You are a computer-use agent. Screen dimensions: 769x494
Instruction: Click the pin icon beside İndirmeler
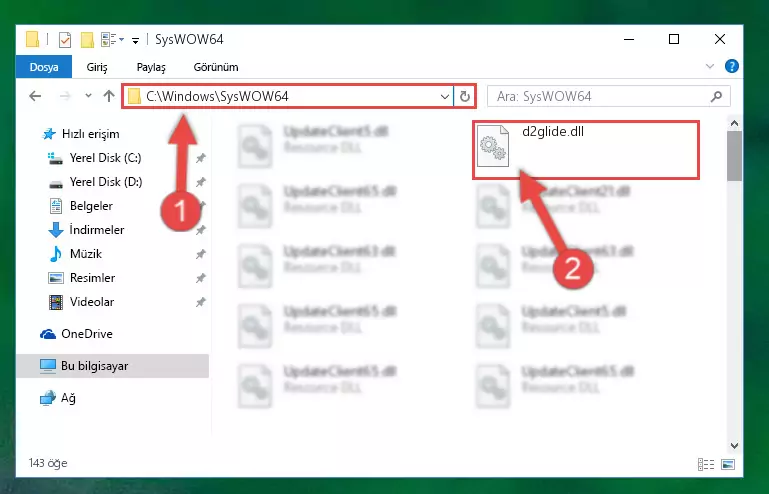point(201,230)
